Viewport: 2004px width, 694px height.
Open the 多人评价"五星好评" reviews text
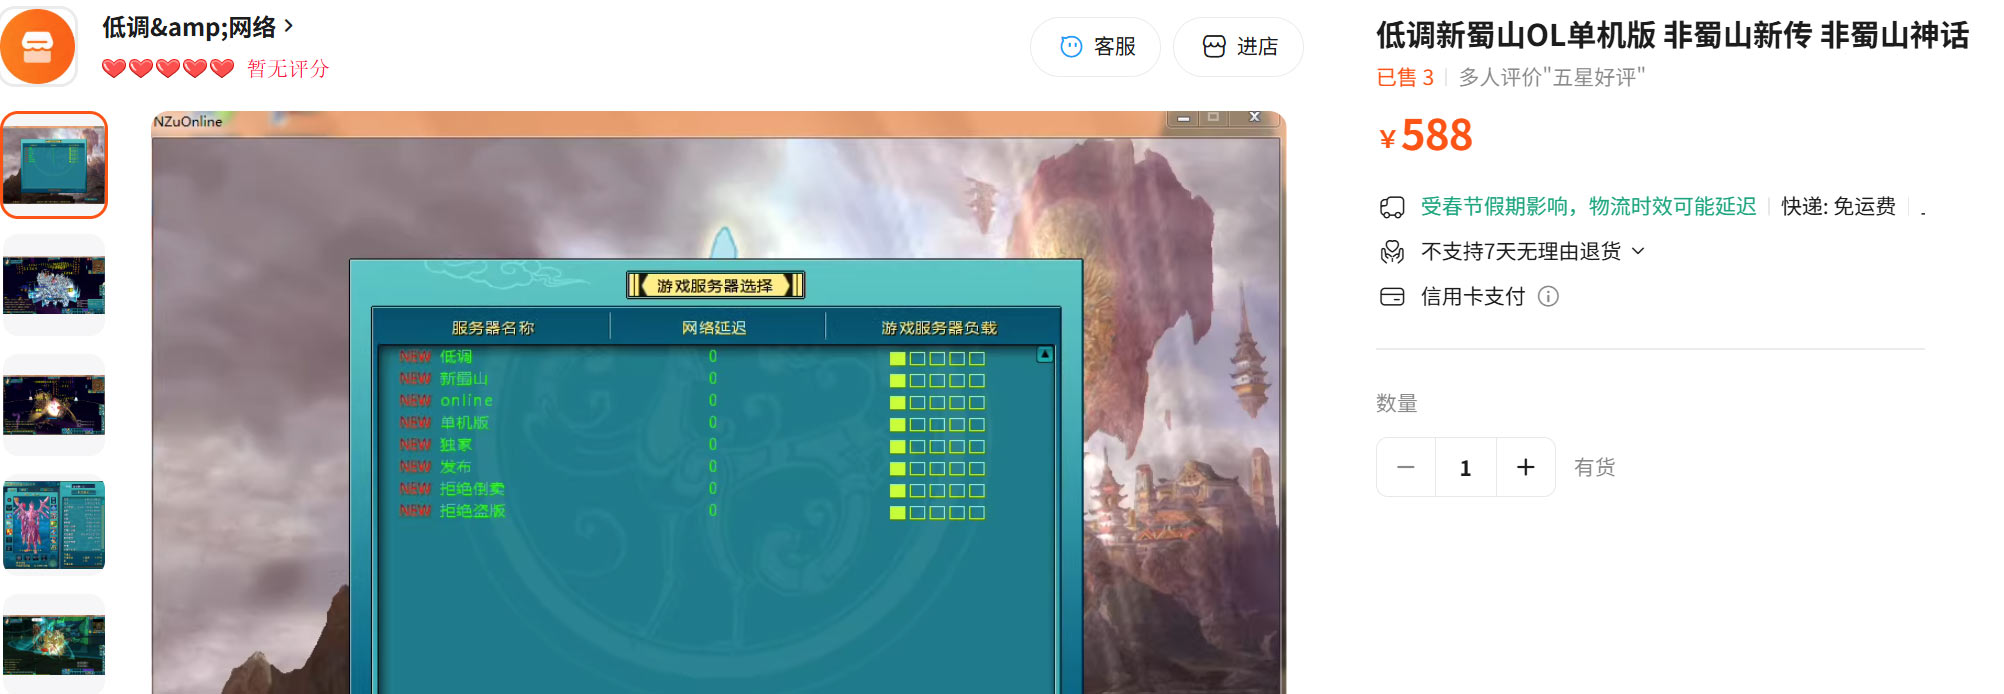(x=1552, y=78)
